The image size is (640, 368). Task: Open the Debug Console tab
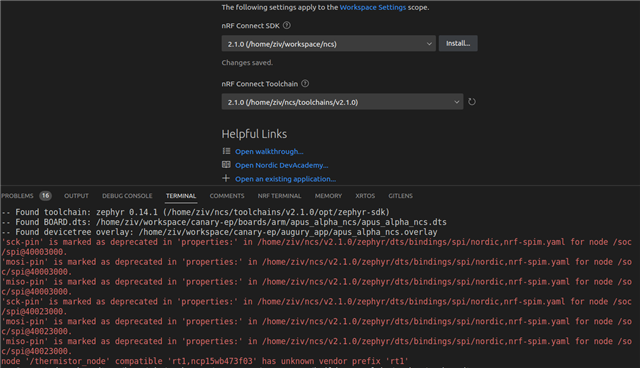(x=127, y=196)
